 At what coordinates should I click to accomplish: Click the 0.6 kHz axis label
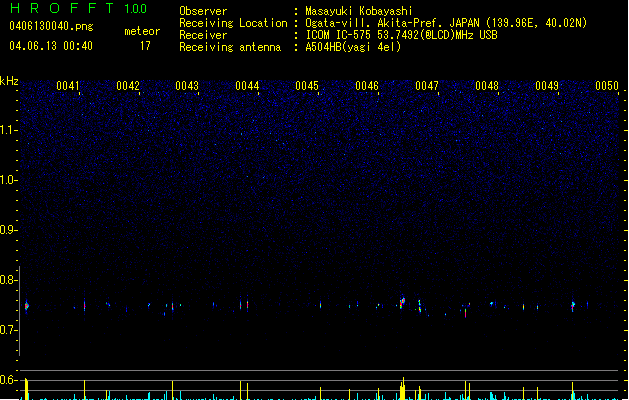(8, 380)
